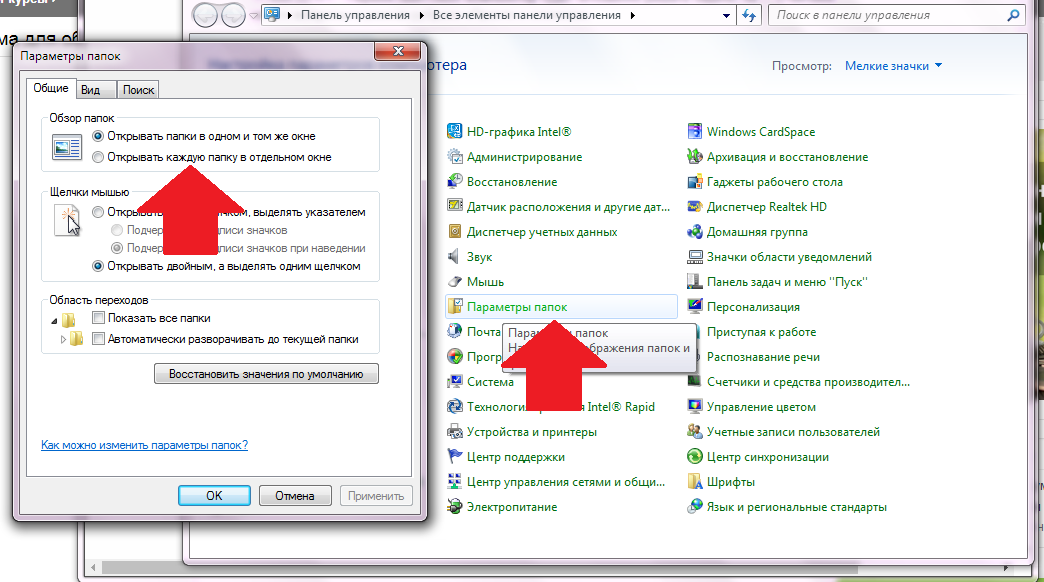Click the Отмена button

(295, 495)
